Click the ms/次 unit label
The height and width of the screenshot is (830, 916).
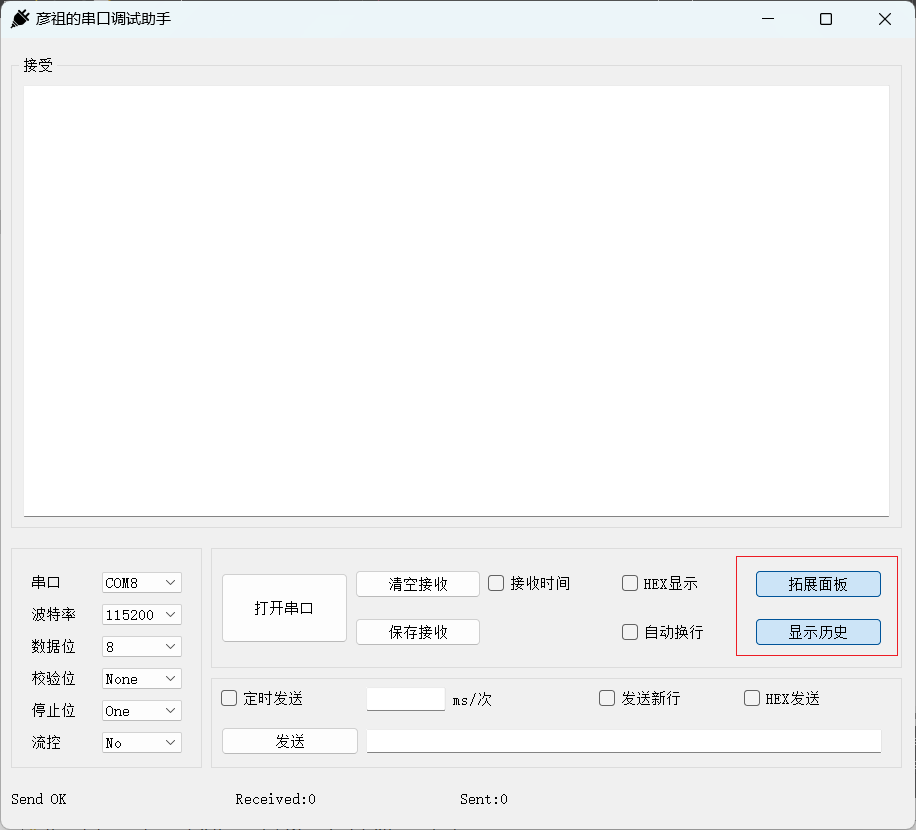point(472,699)
